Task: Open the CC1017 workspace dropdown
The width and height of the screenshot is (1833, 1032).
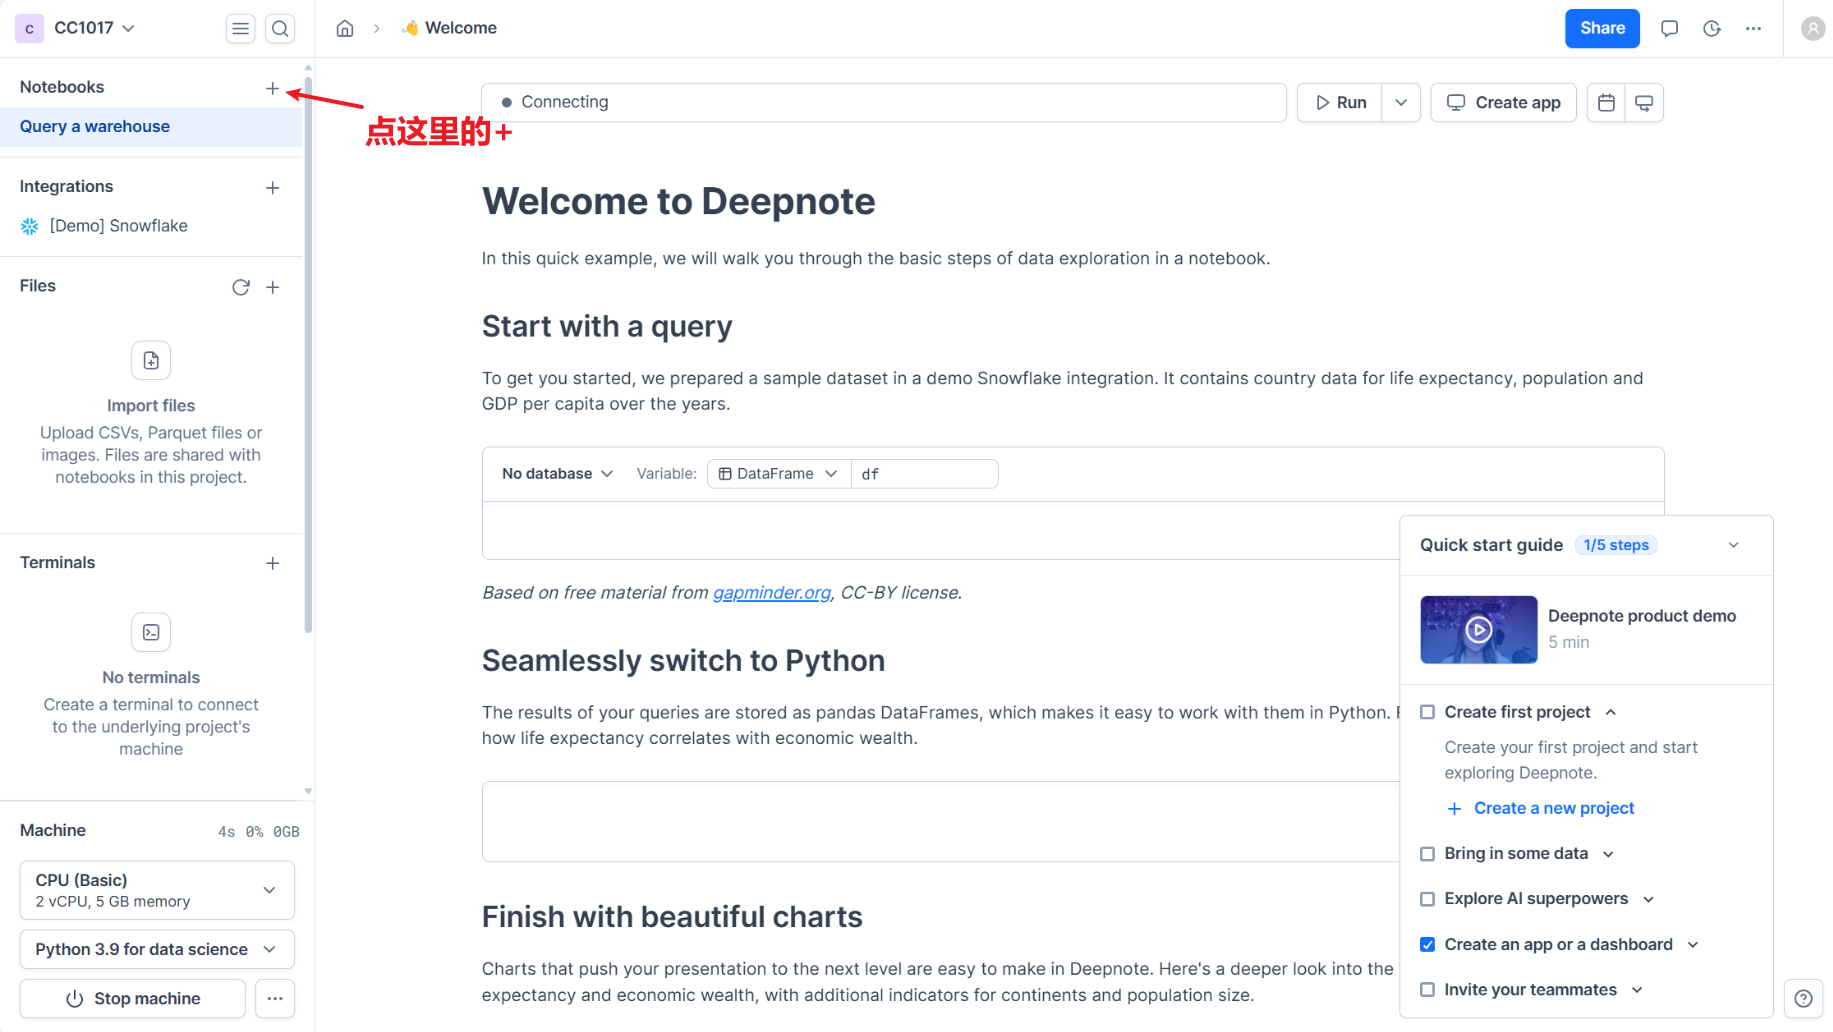Action: click(x=94, y=28)
